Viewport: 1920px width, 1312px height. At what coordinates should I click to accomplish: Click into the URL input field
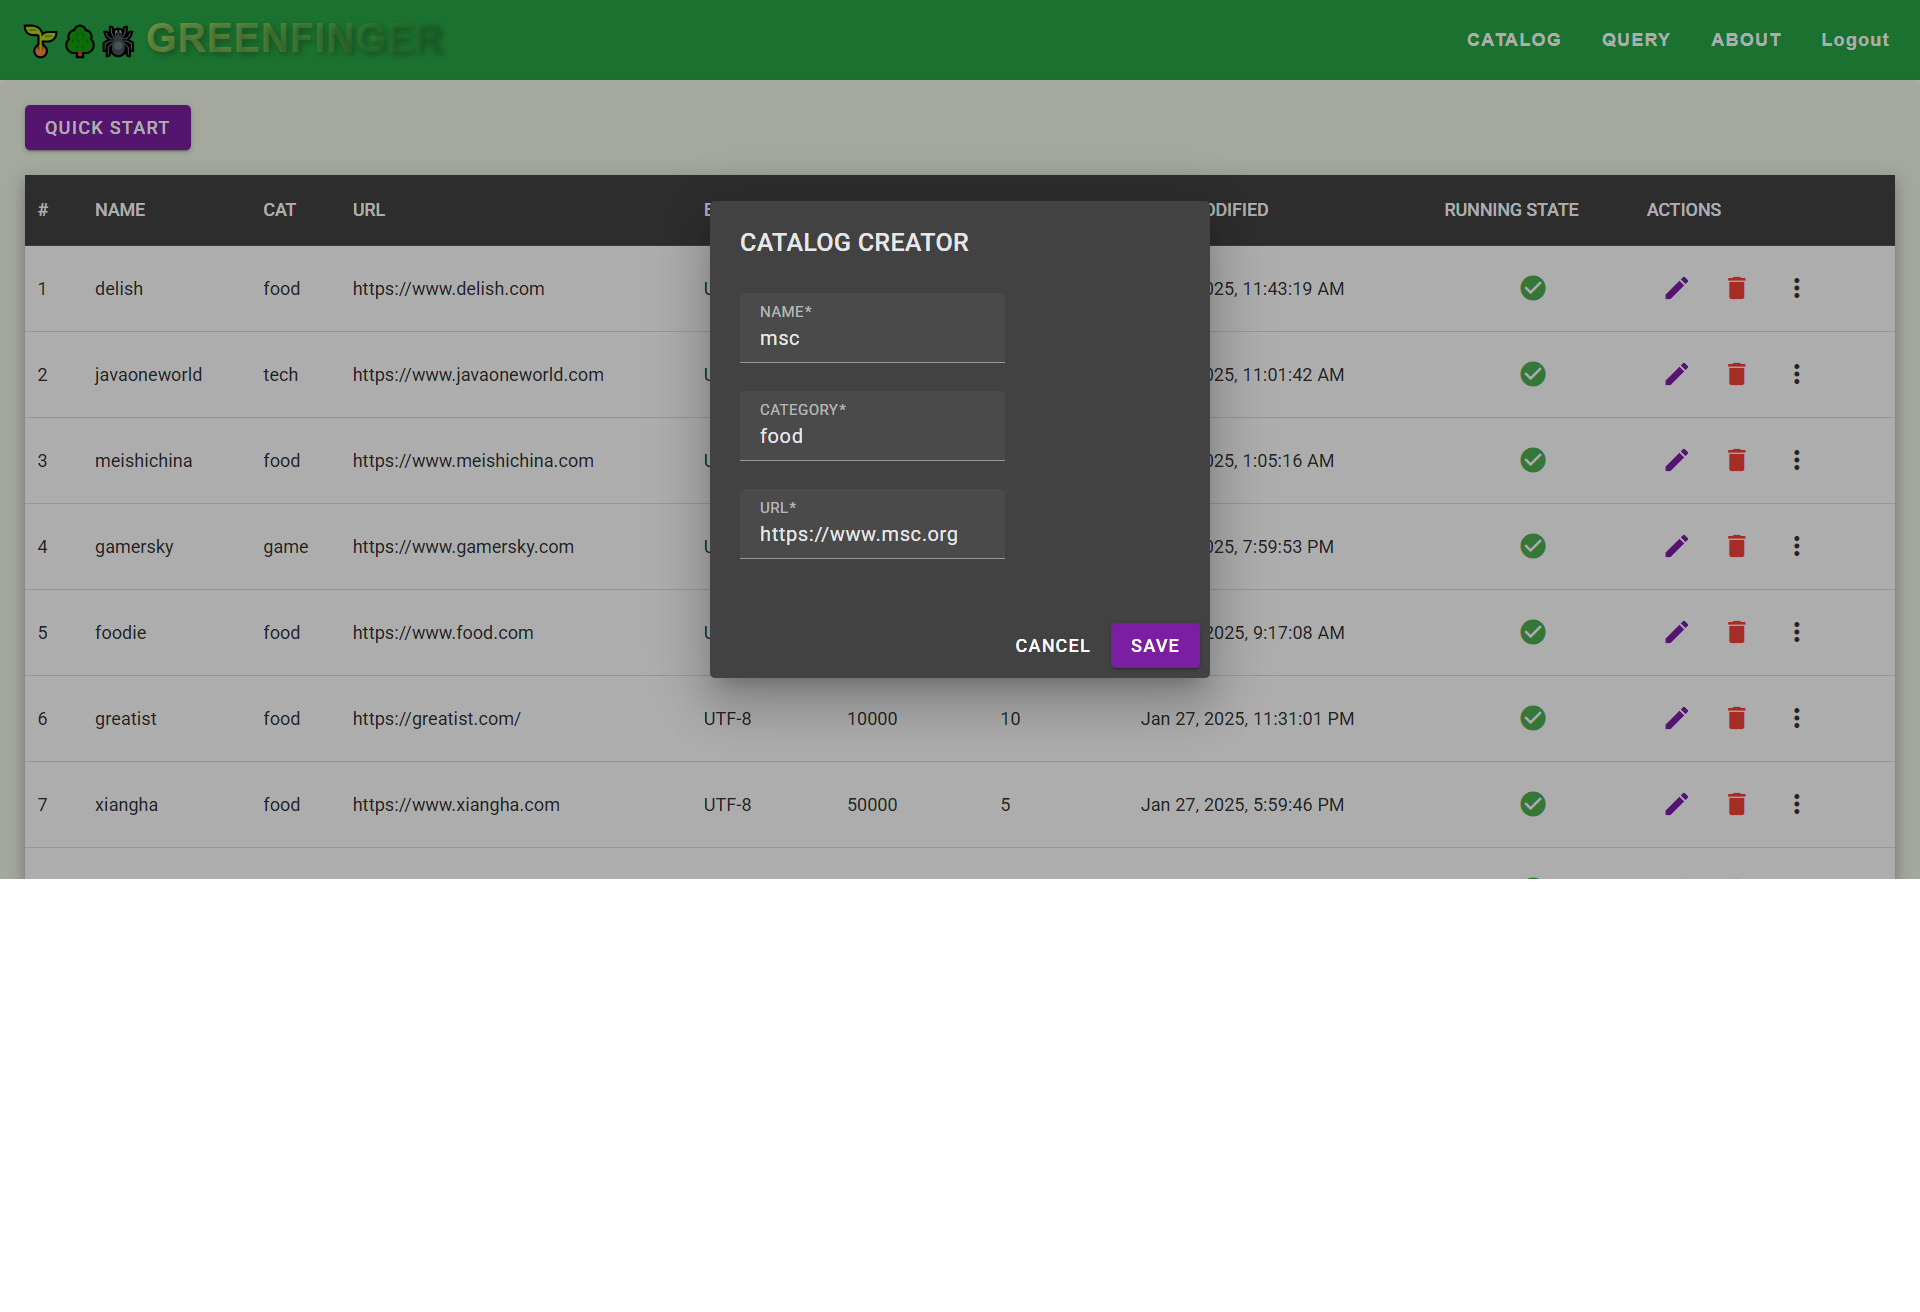click(x=872, y=534)
